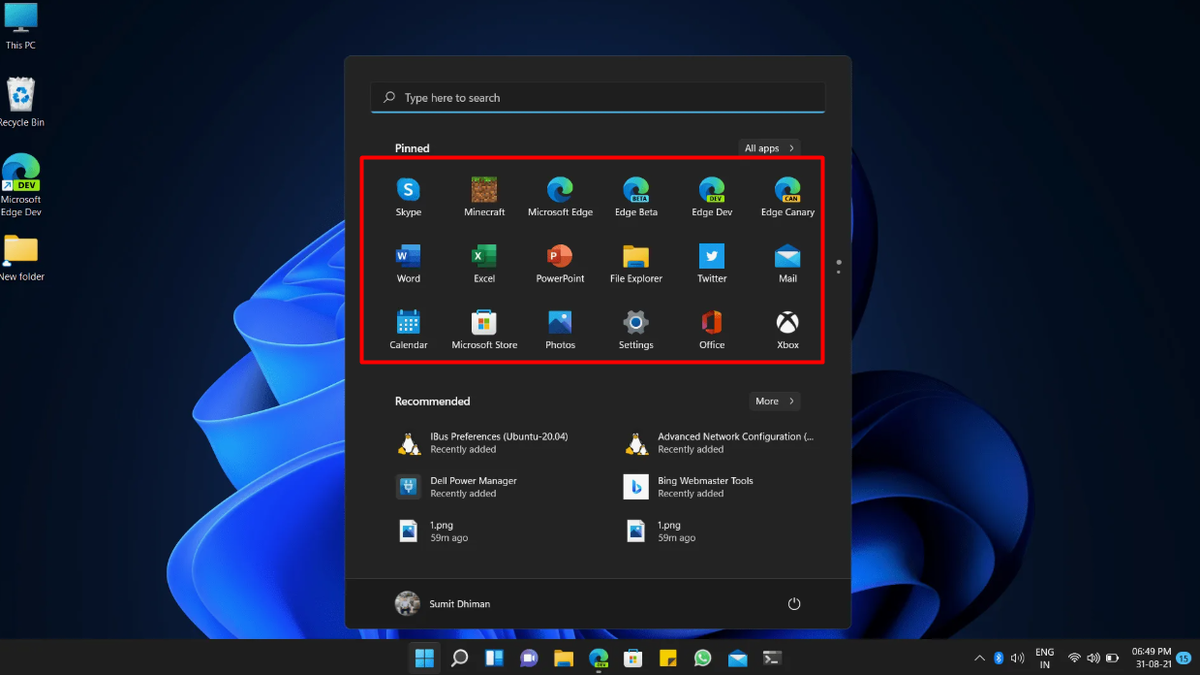Select New folder on desktop

[21, 259]
